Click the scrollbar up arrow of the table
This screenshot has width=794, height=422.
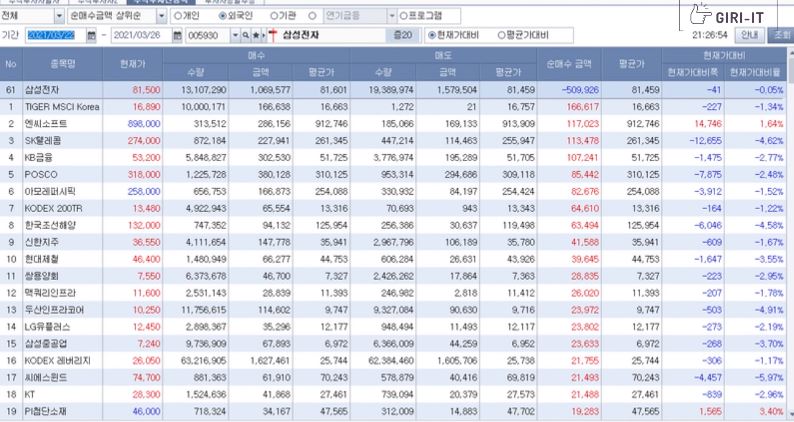(790, 52)
